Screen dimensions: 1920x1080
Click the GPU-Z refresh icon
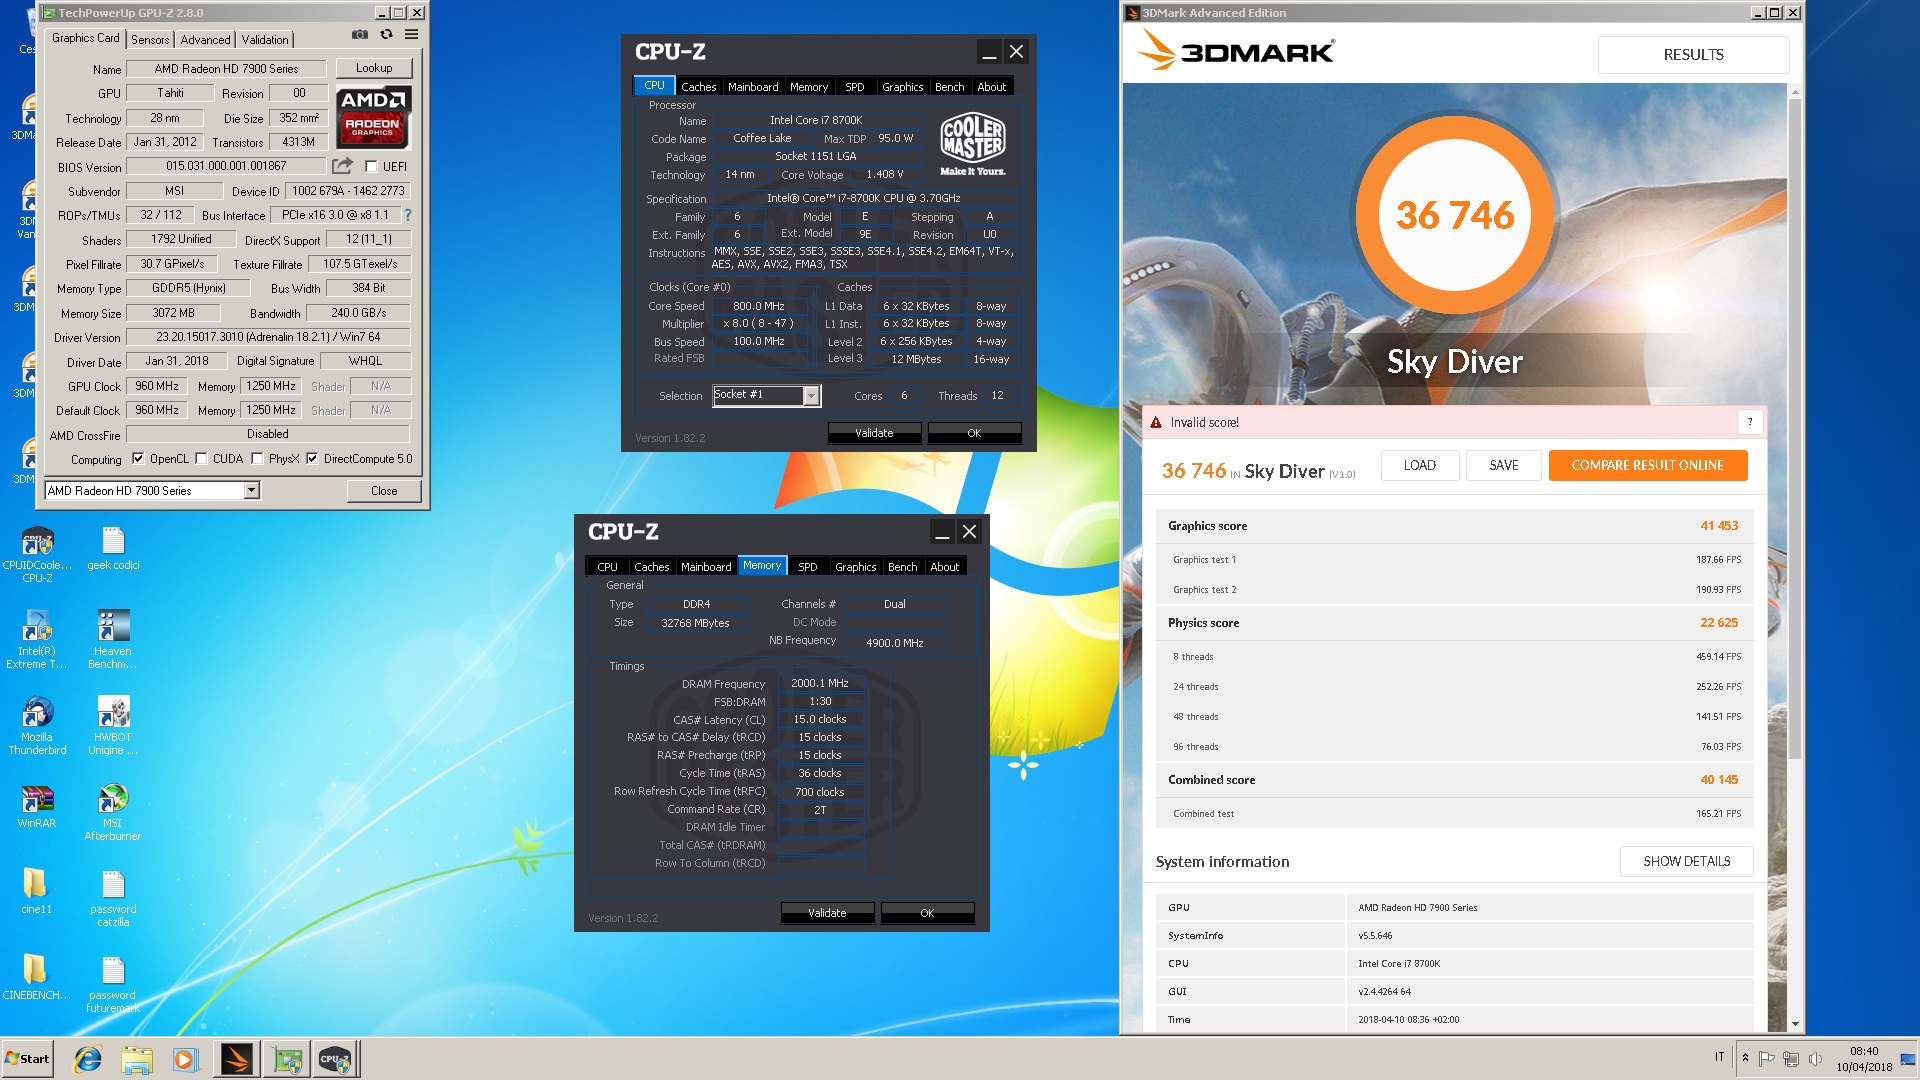386,35
